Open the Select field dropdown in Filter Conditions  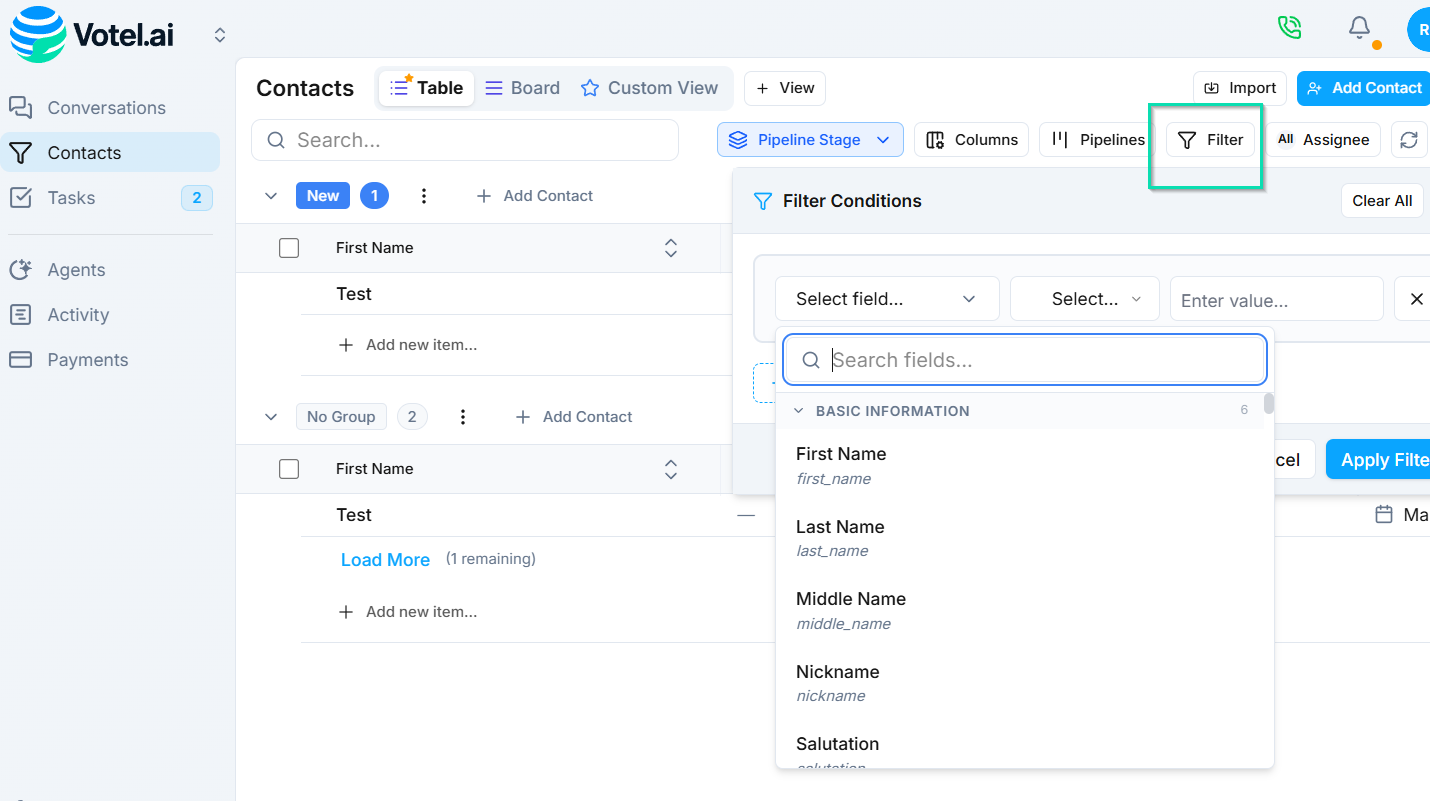point(886,298)
